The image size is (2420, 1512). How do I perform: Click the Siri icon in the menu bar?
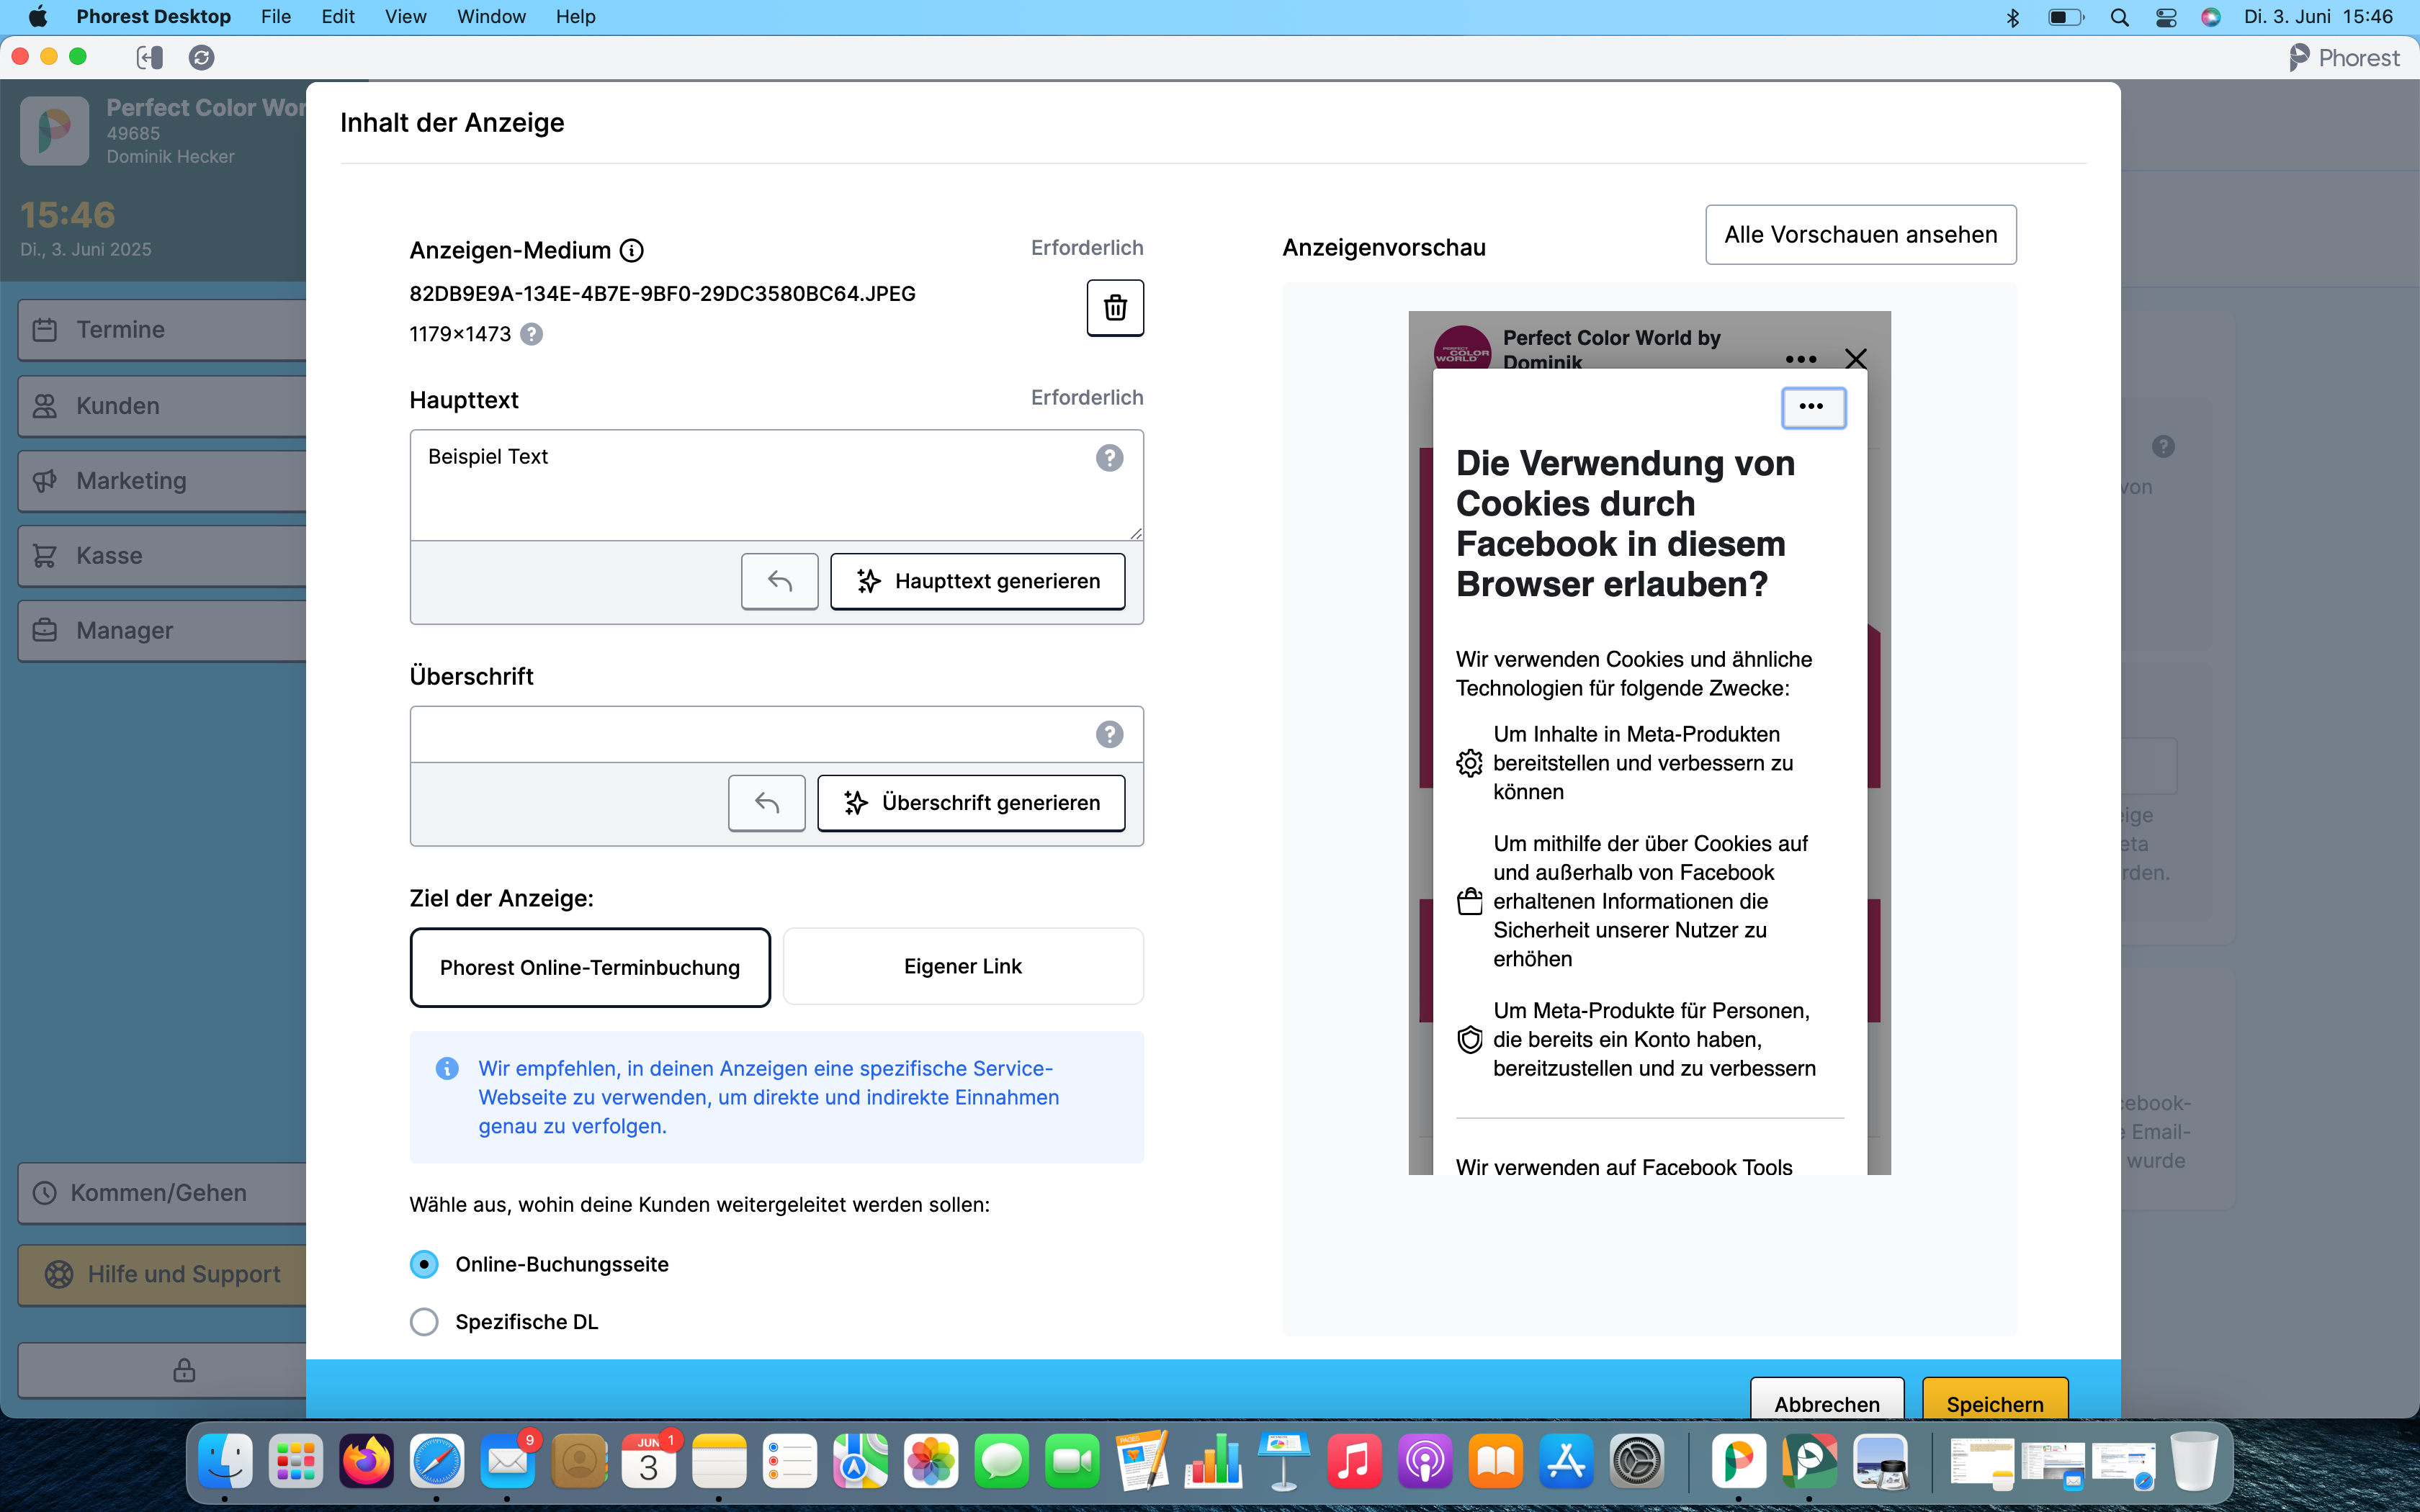[x=2211, y=17]
